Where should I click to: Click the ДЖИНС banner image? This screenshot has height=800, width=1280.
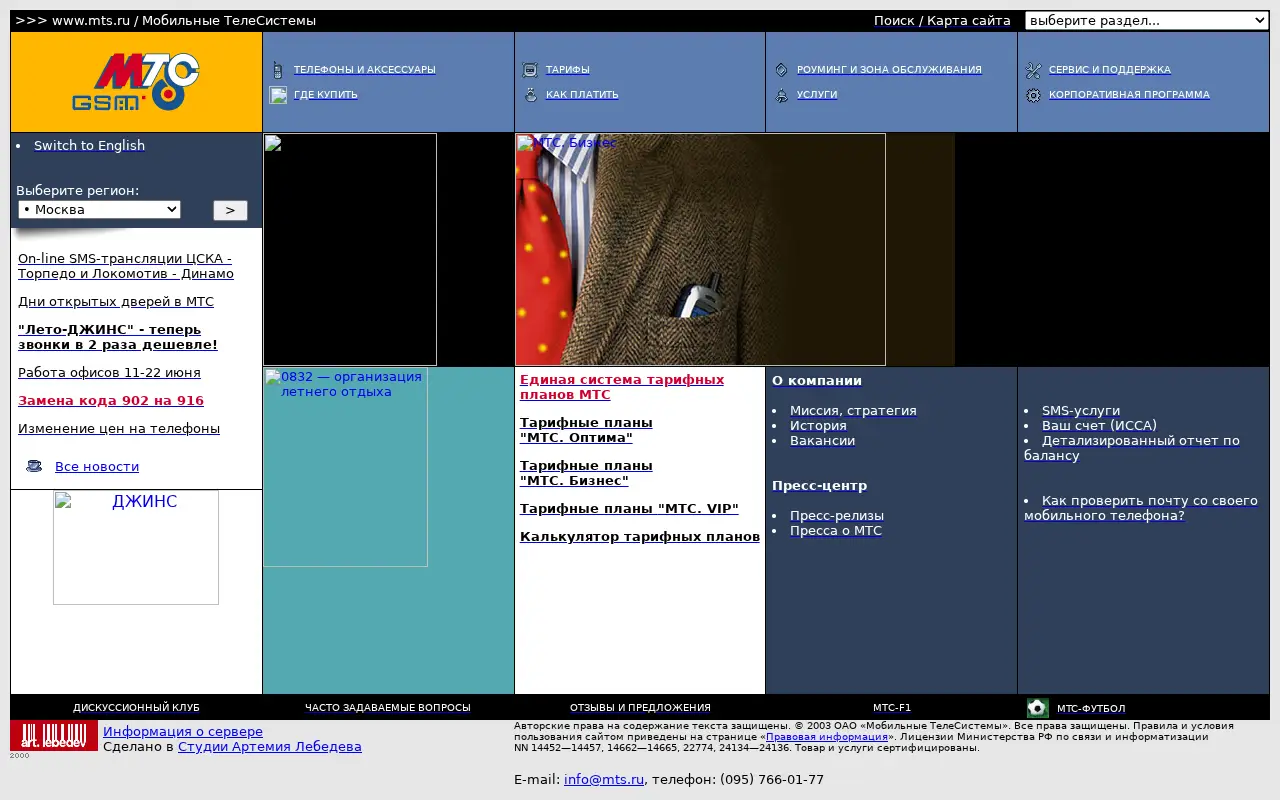(136, 547)
